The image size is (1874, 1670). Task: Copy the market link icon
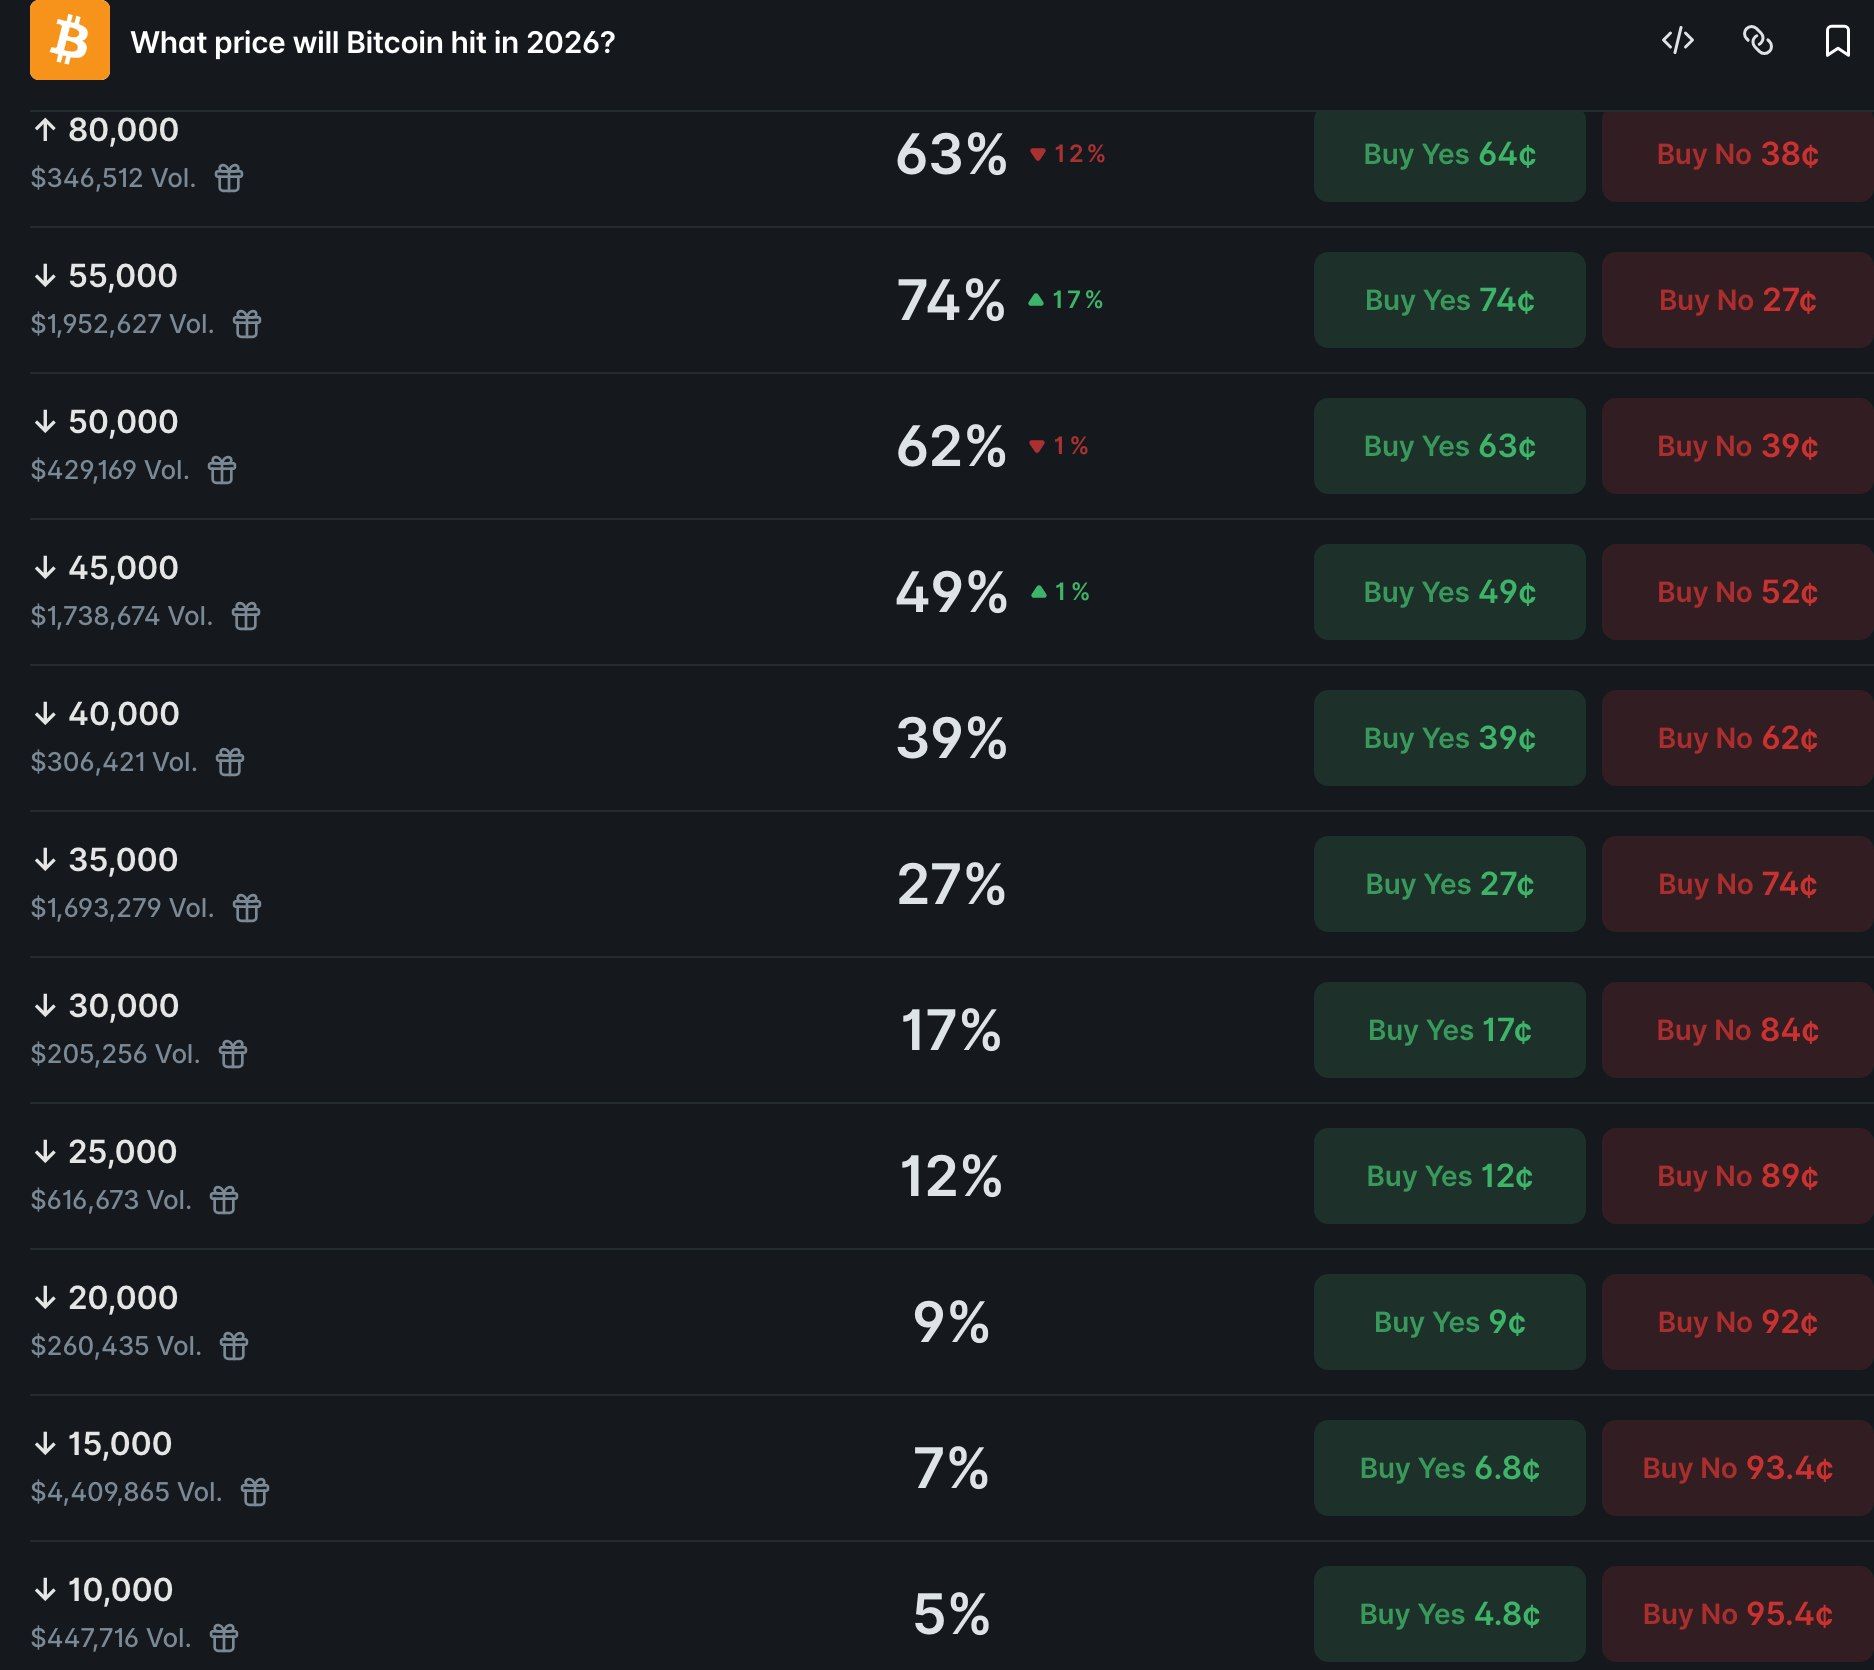tap(1757, 41)
